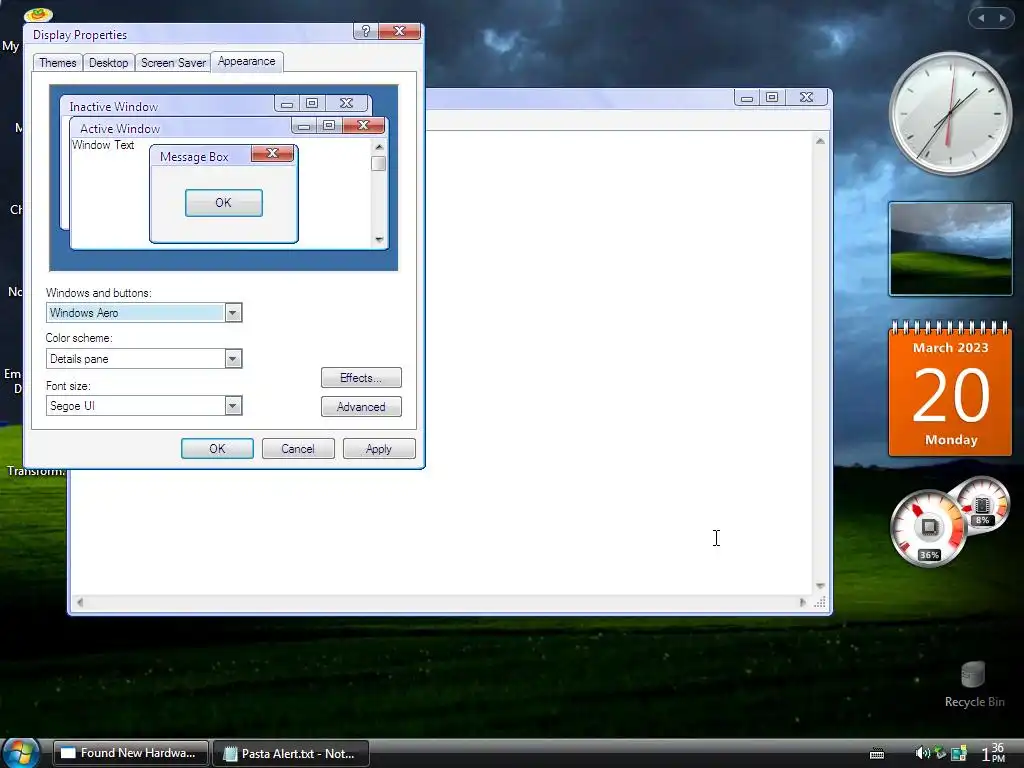Click the on-screen keyboard tray icon
Screen dimensions: 1024x768
click(877, 754)
